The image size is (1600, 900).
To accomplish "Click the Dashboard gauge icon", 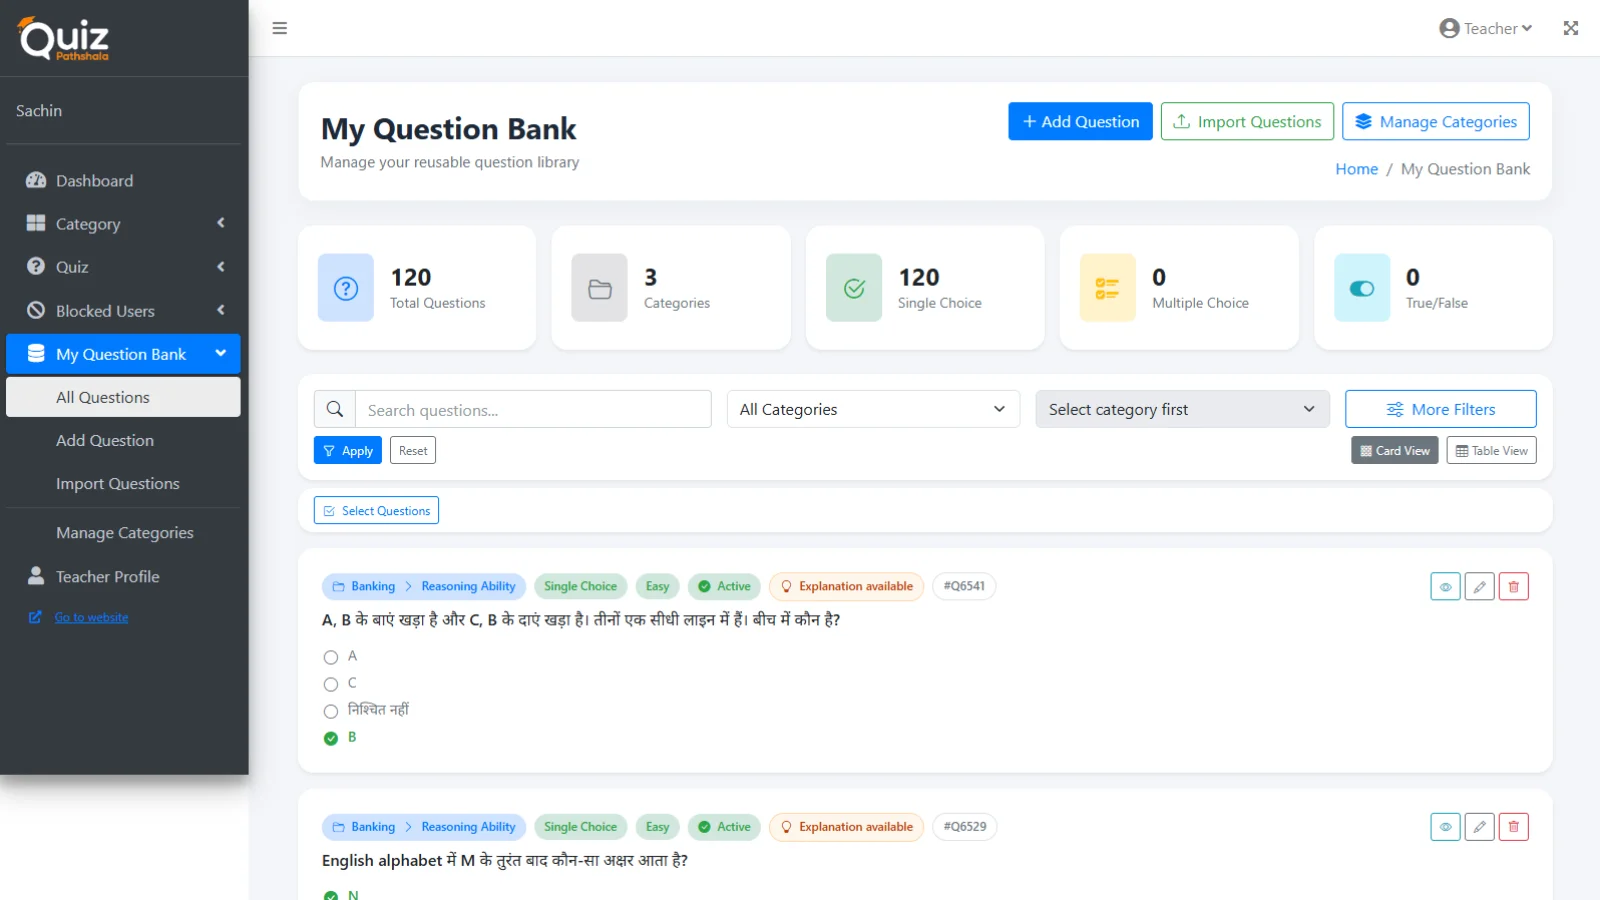I will click(36, 180).
